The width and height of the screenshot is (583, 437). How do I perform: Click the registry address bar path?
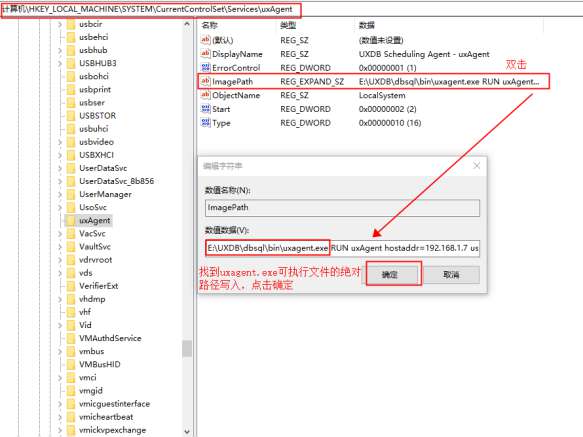(292, 9)
